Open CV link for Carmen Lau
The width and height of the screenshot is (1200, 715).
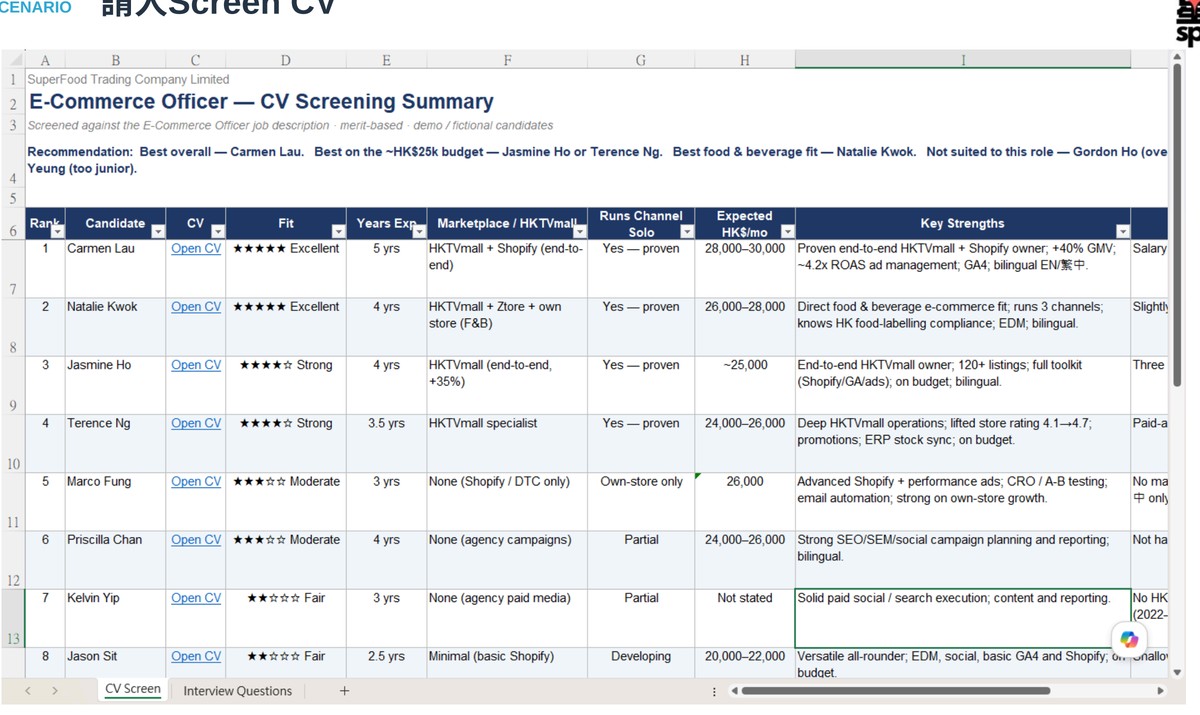point(196,248)
